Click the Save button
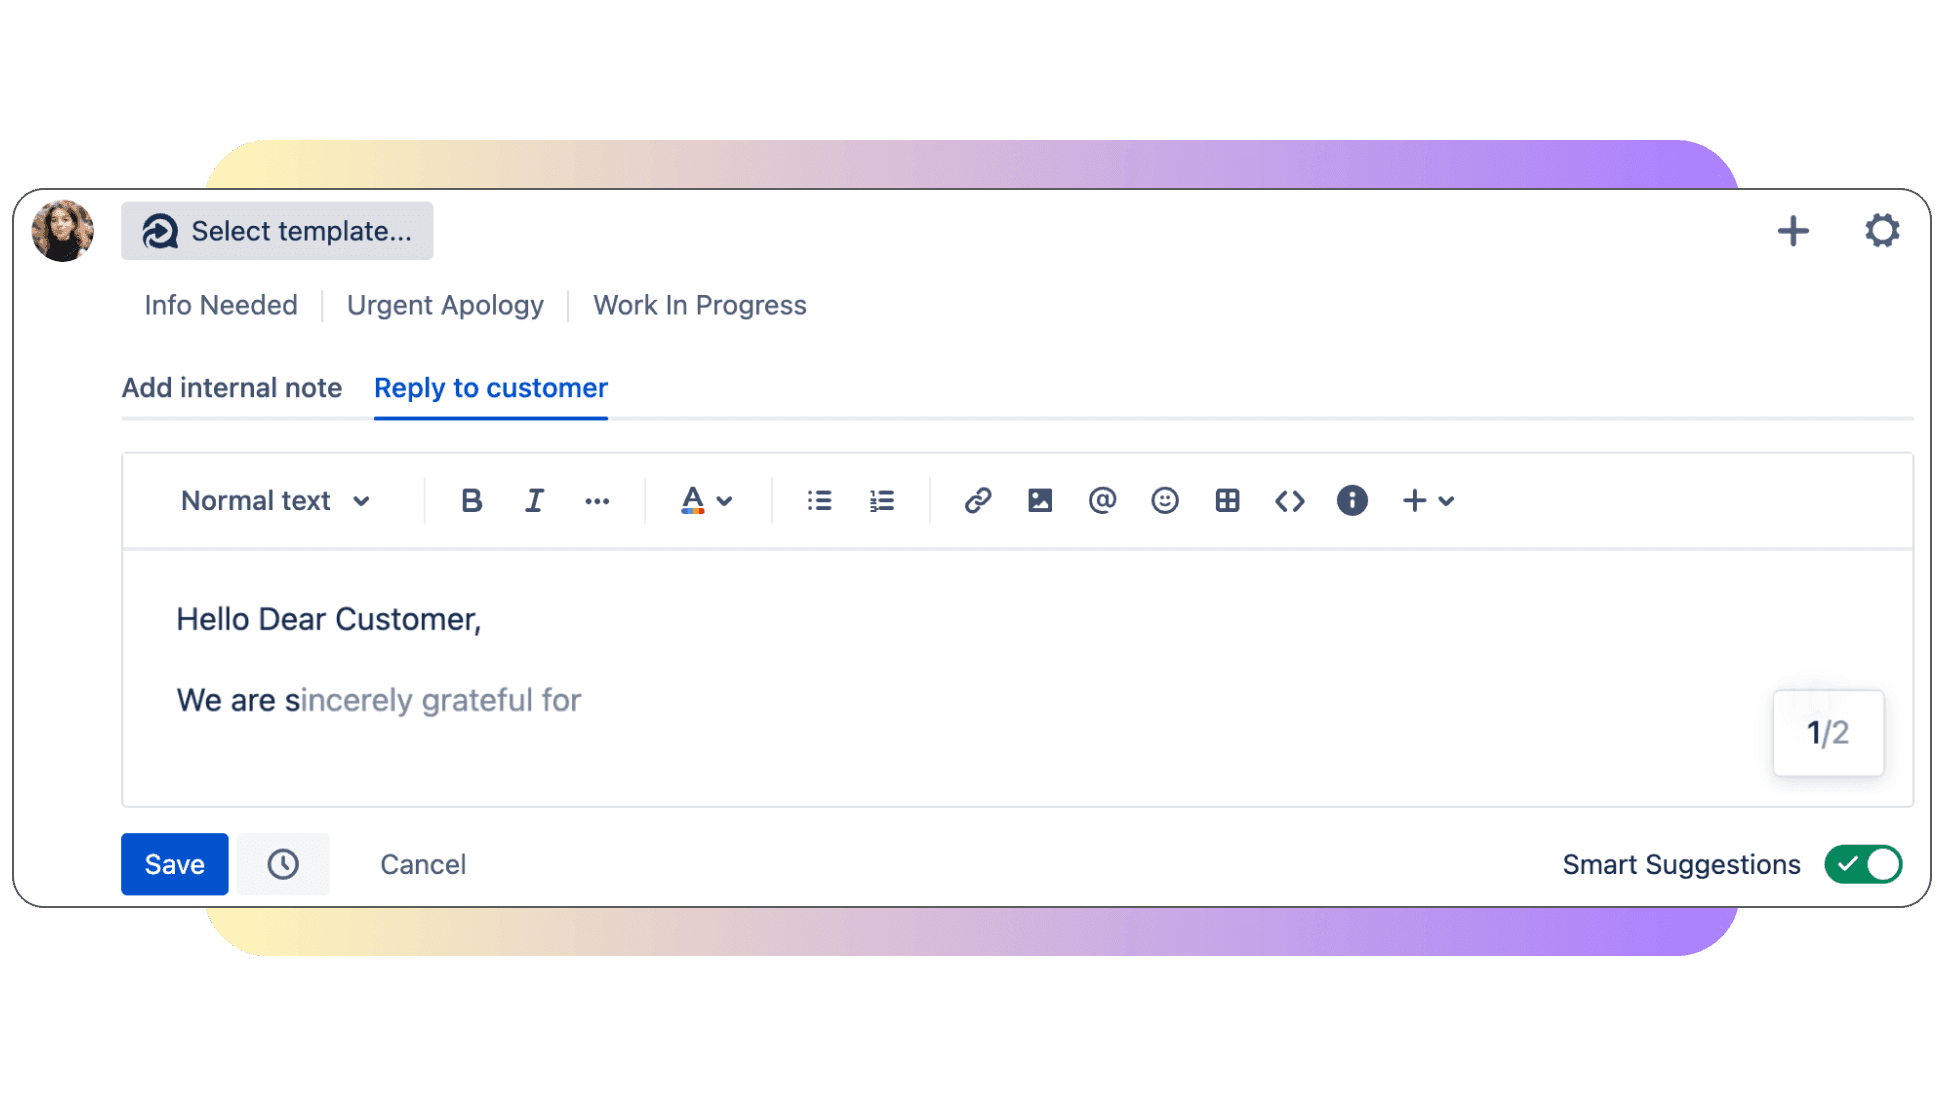 [175, 864]
